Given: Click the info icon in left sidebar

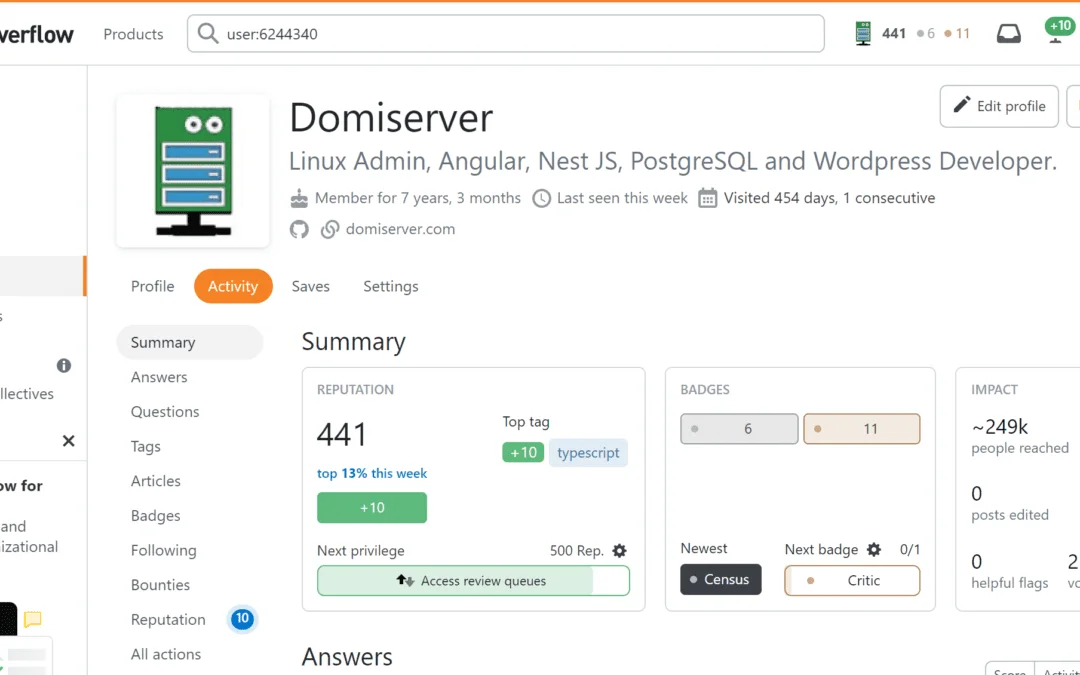Looking at the screenshot, I should coord(64,366).
